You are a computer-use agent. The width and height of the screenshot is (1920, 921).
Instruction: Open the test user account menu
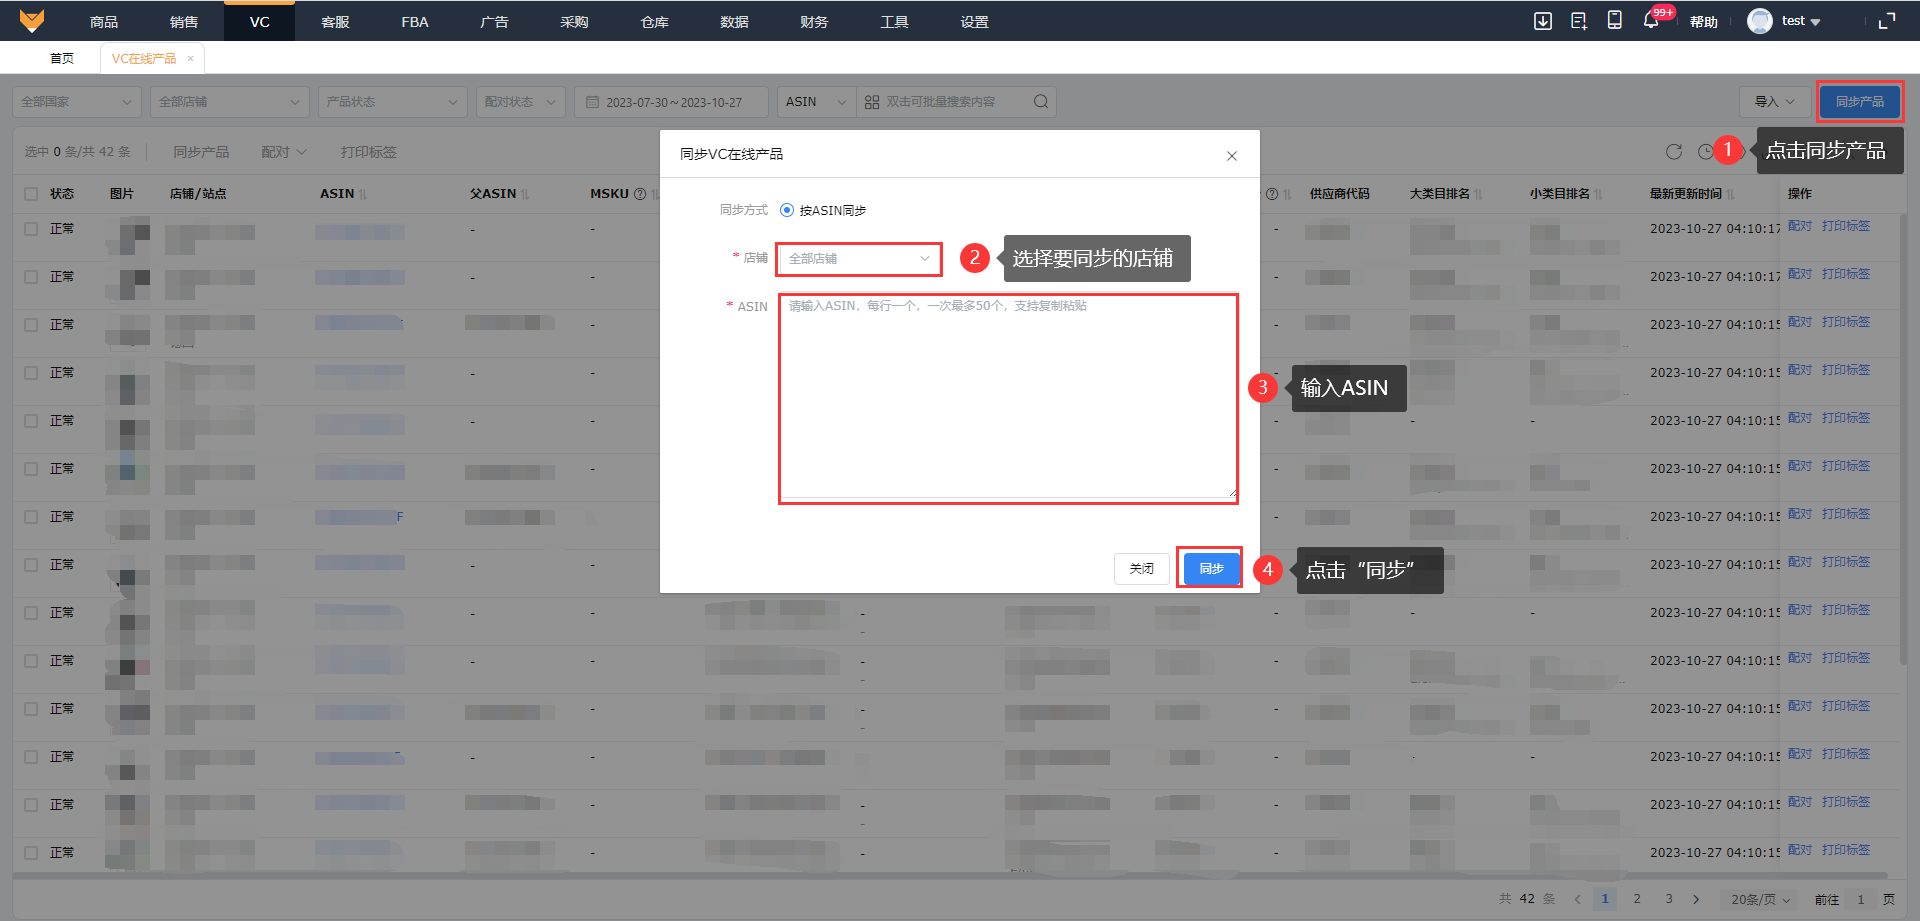click(x=1801, y=21)
